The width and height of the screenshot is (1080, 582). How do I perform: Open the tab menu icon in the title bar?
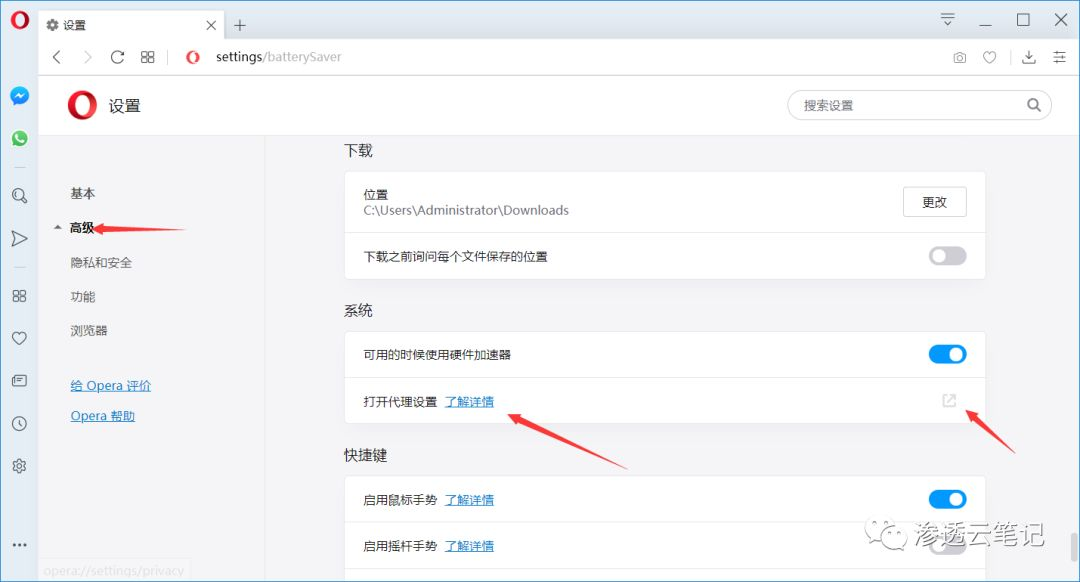[x=948, y=19]
